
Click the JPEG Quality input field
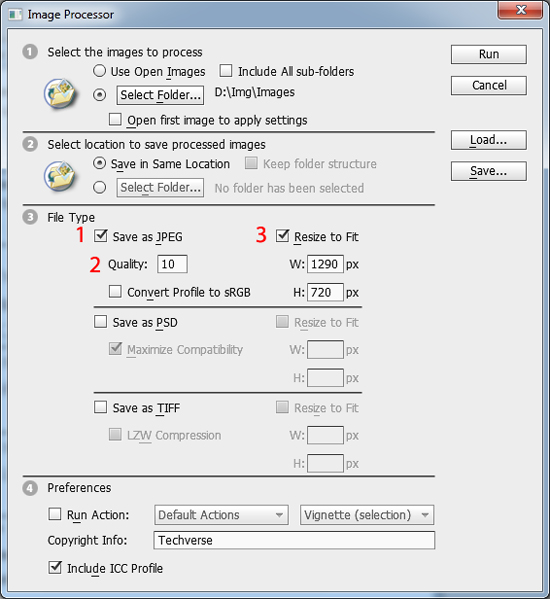(x=172, y=264)
